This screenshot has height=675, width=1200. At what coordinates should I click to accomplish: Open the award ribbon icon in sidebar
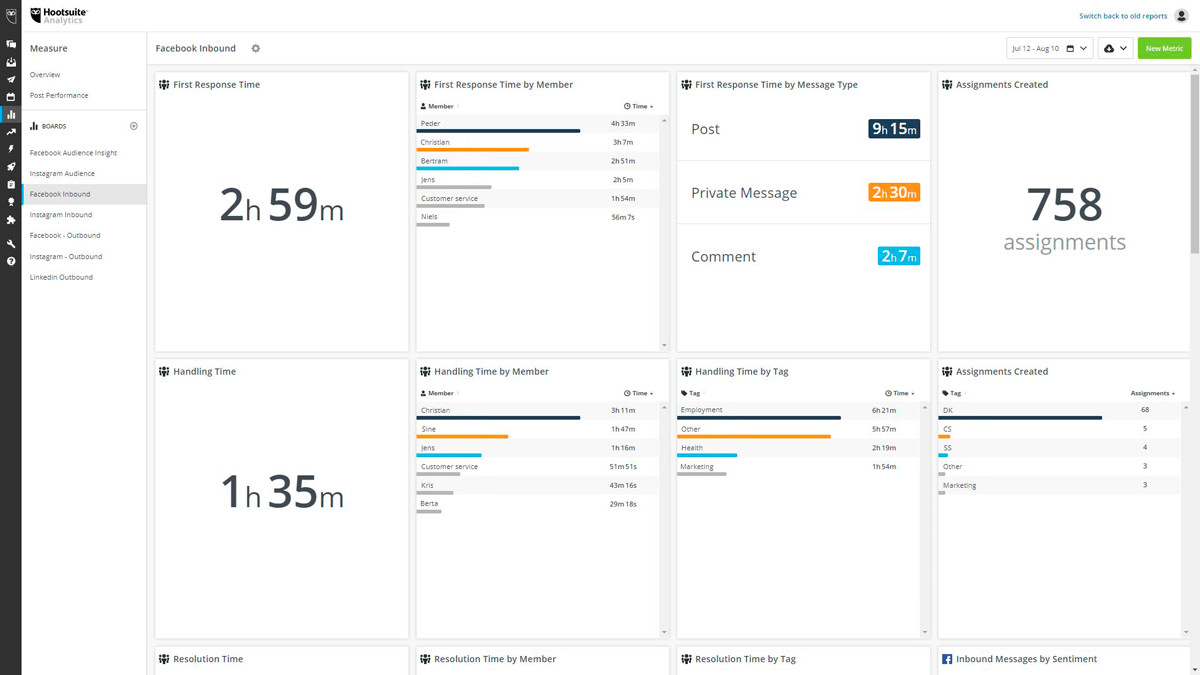[x=11, y=202]
